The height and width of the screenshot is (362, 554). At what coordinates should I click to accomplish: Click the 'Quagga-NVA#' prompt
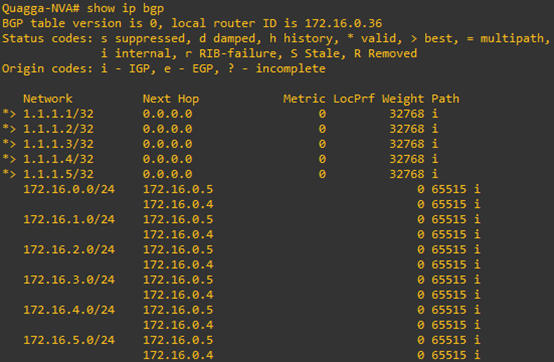[41, 8]
